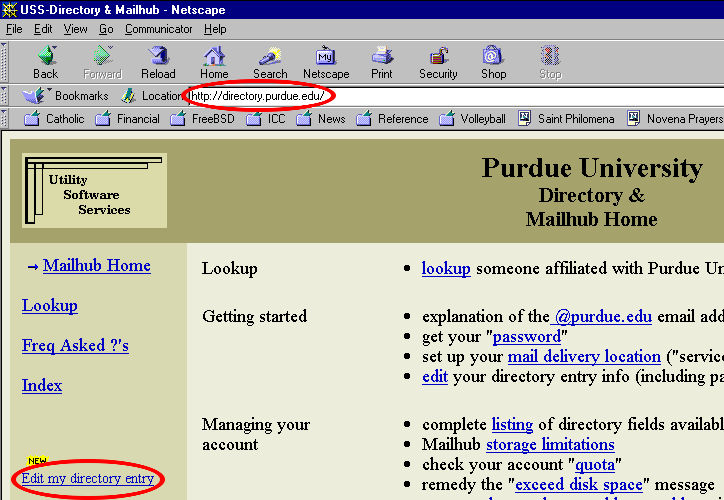Open the Reference bookmark folder

coord(392,119)
